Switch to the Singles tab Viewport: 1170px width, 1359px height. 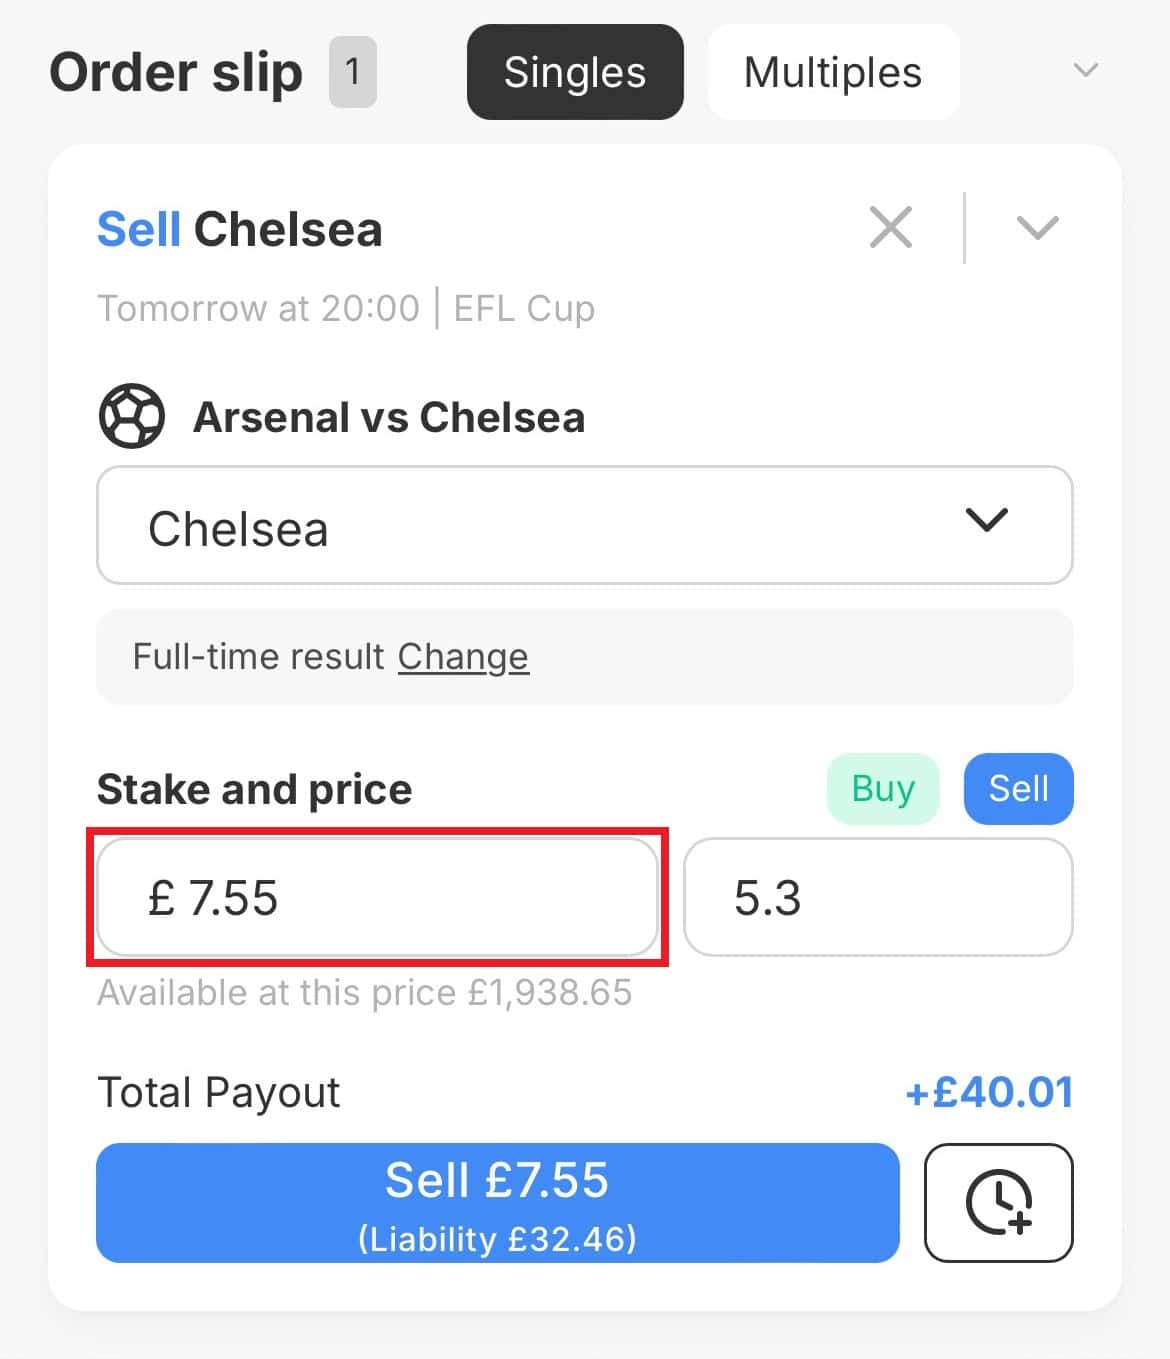pos(575,72)
